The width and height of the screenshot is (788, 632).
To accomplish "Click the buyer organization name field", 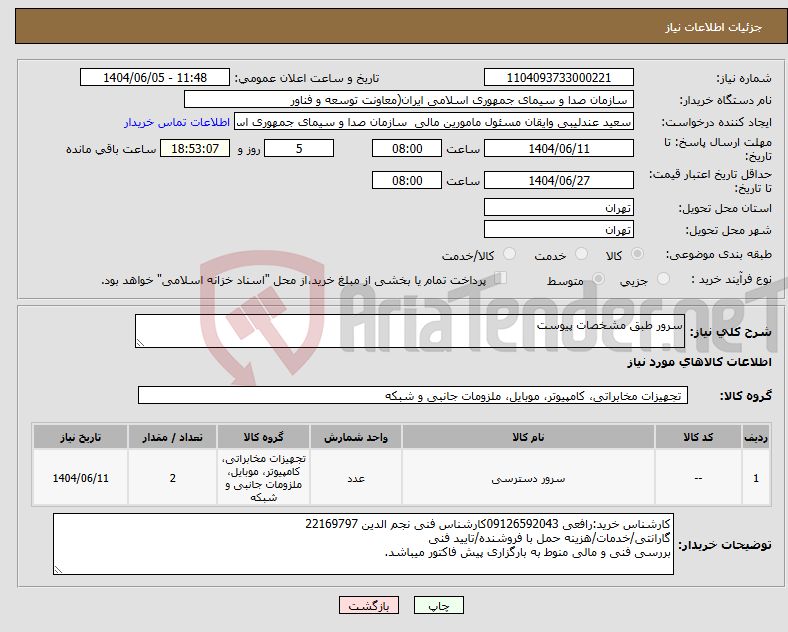I will [409, 99].
